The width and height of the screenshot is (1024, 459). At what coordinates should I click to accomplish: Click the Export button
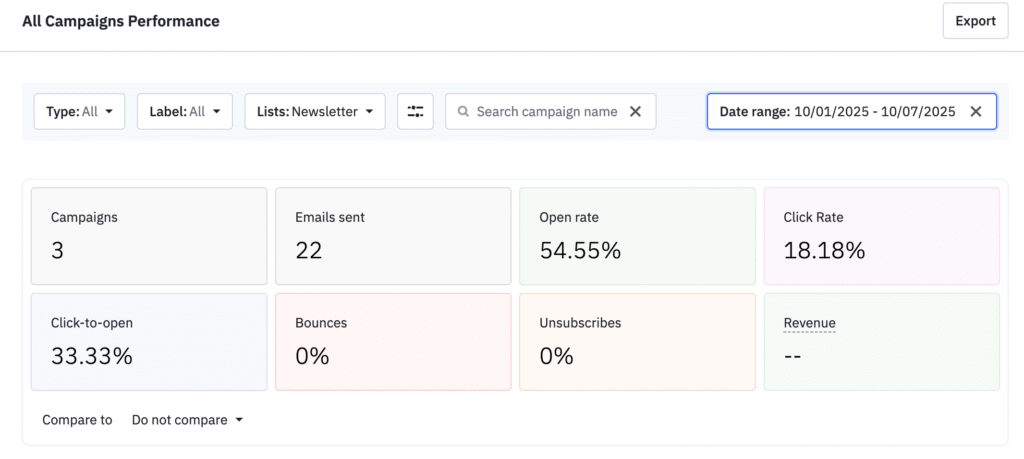[x=975, y=21]
